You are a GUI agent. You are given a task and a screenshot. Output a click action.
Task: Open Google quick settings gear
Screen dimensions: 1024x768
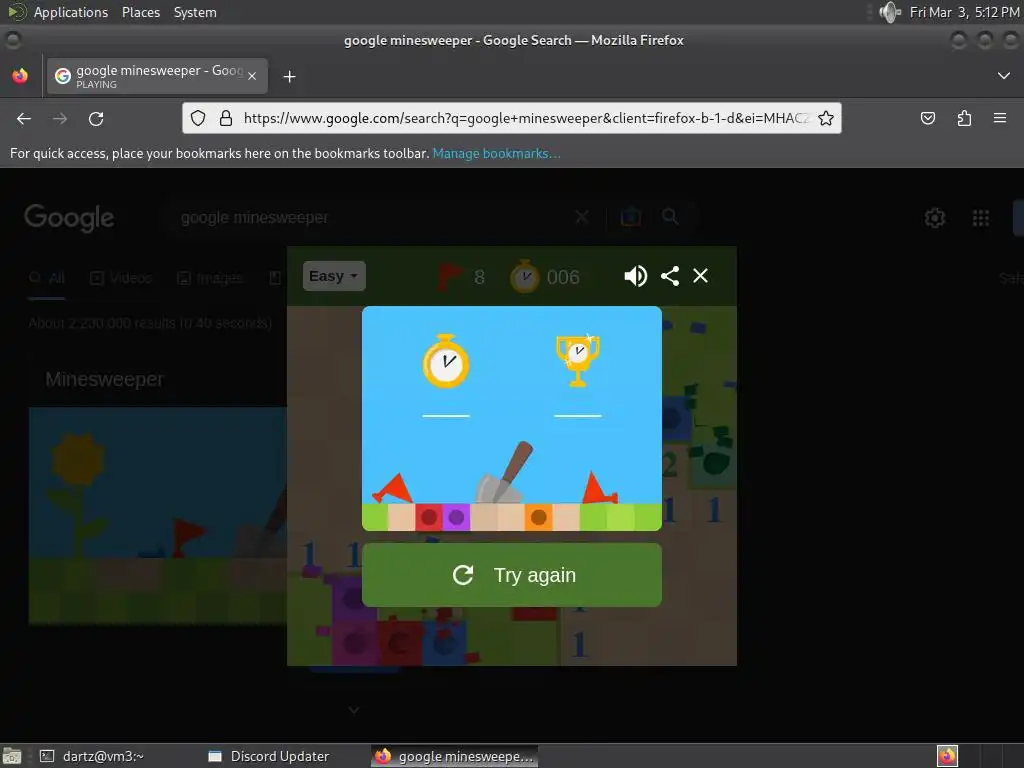[935, 217]
